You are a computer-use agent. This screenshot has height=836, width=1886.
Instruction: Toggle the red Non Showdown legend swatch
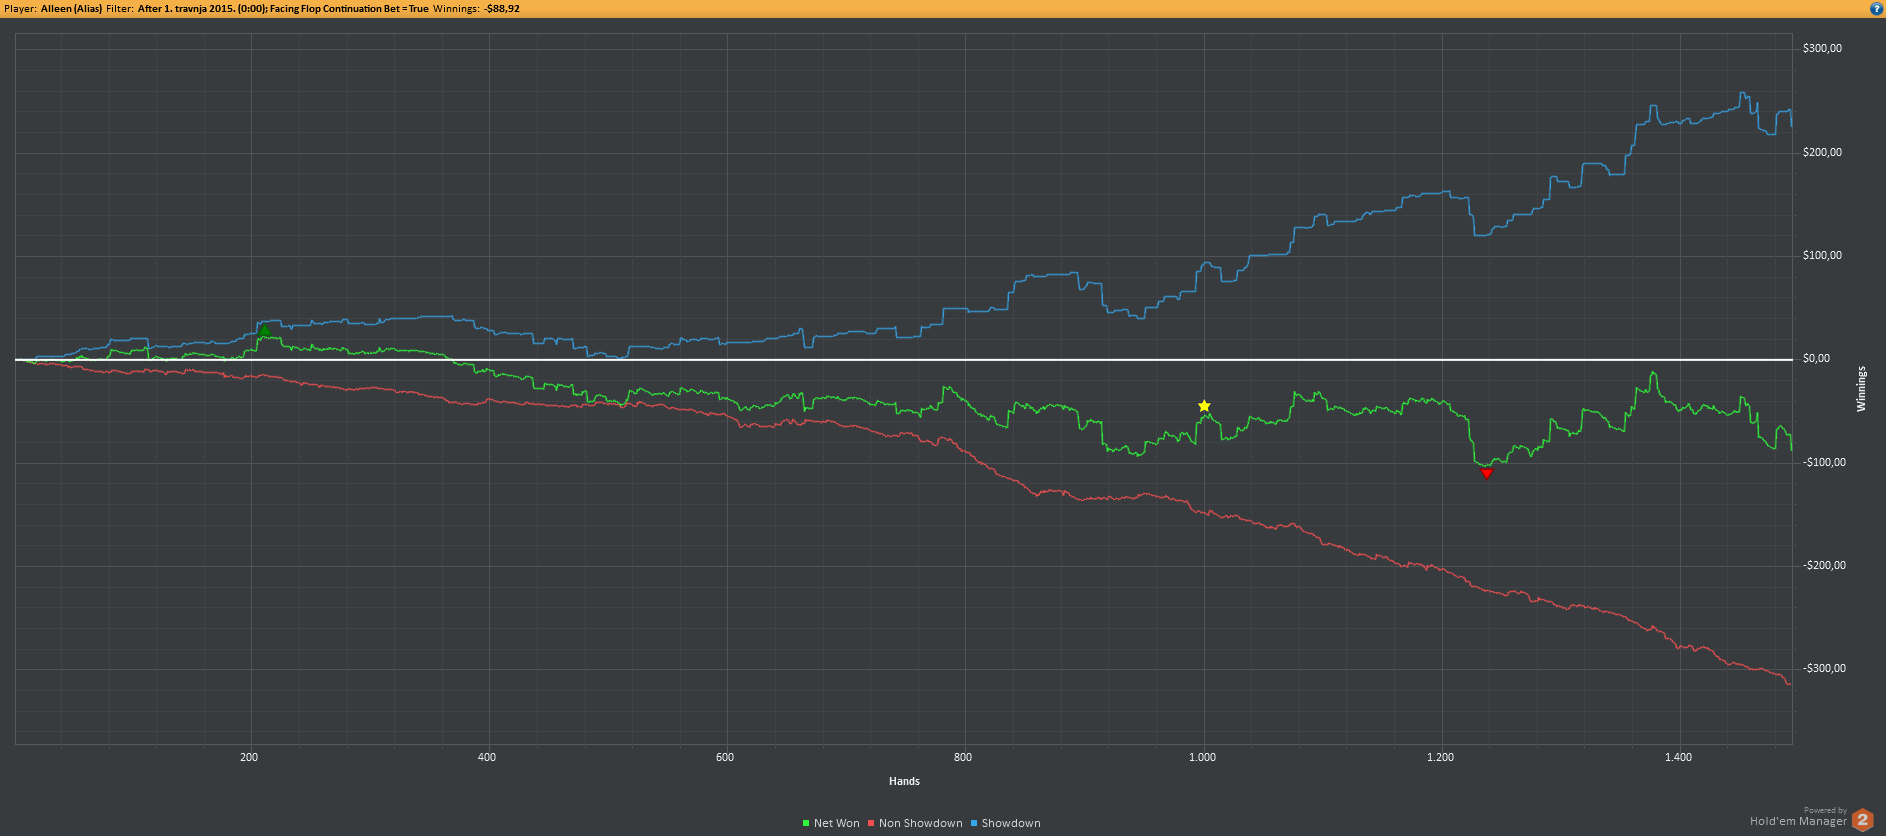[x=871, y=823]
